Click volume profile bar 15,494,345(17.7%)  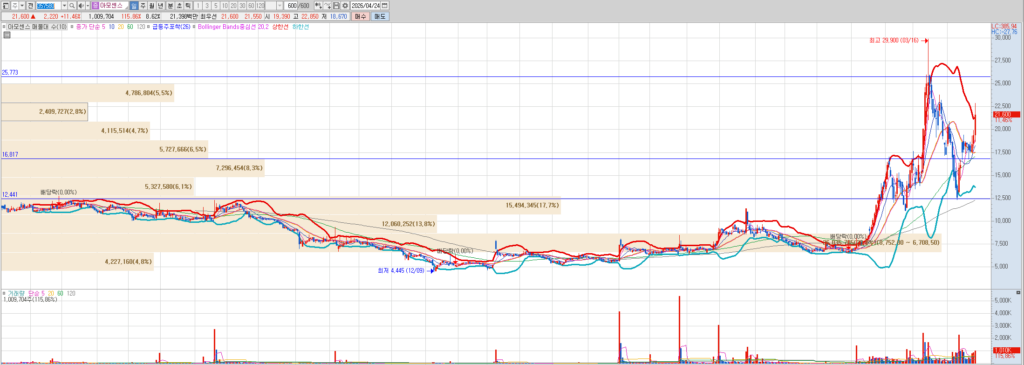(x=281, y=205)
